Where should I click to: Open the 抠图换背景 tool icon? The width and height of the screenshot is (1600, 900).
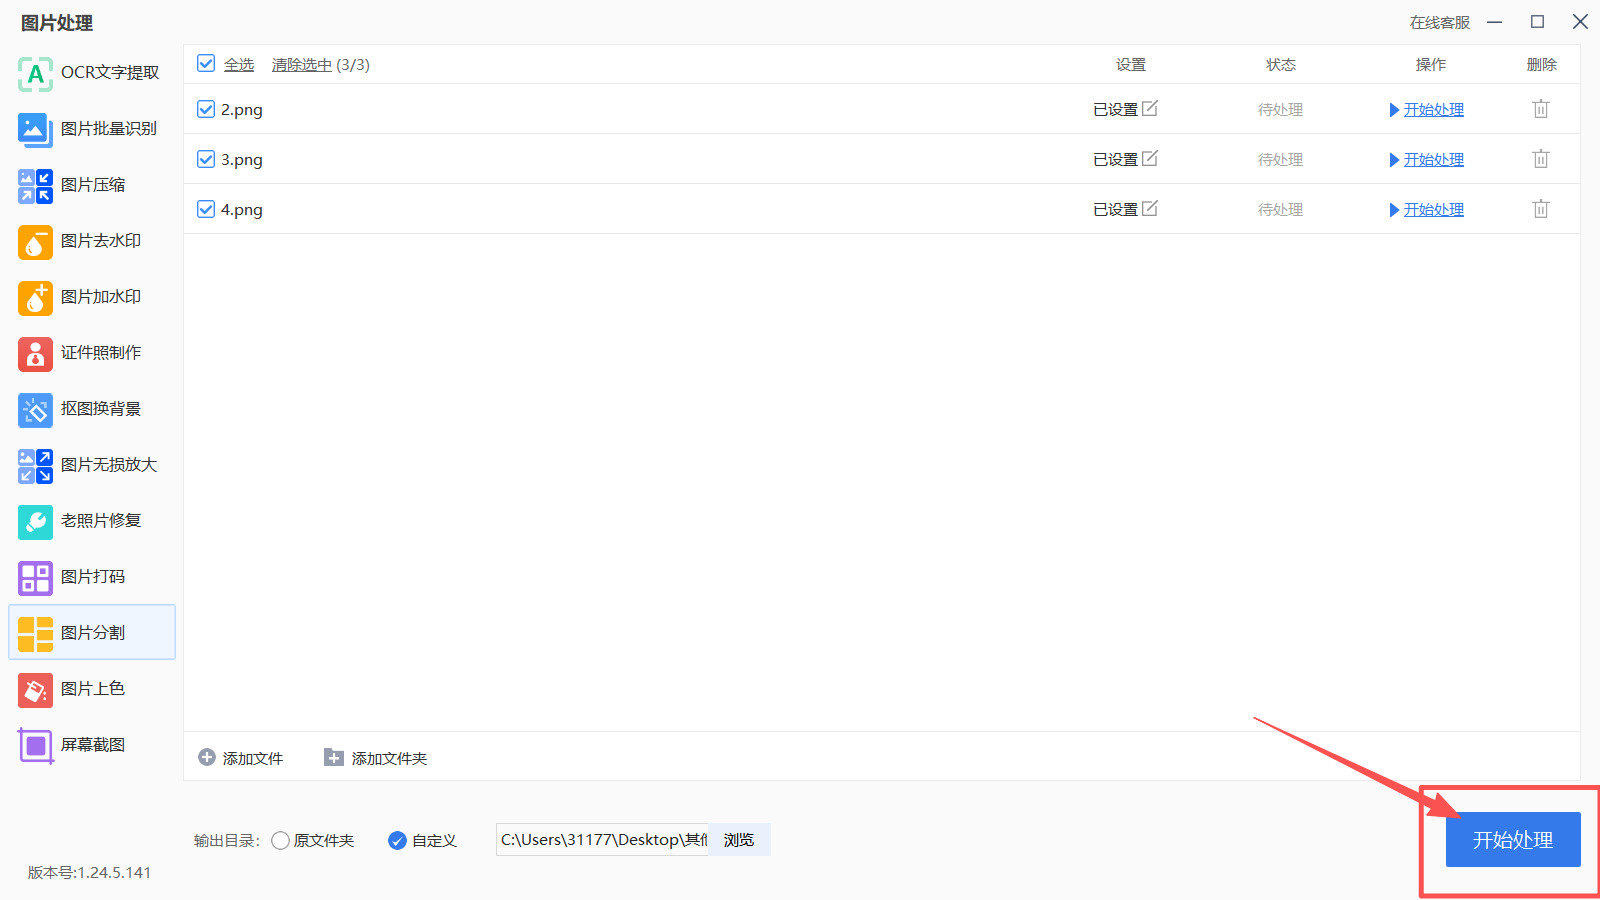coord(35,409)
